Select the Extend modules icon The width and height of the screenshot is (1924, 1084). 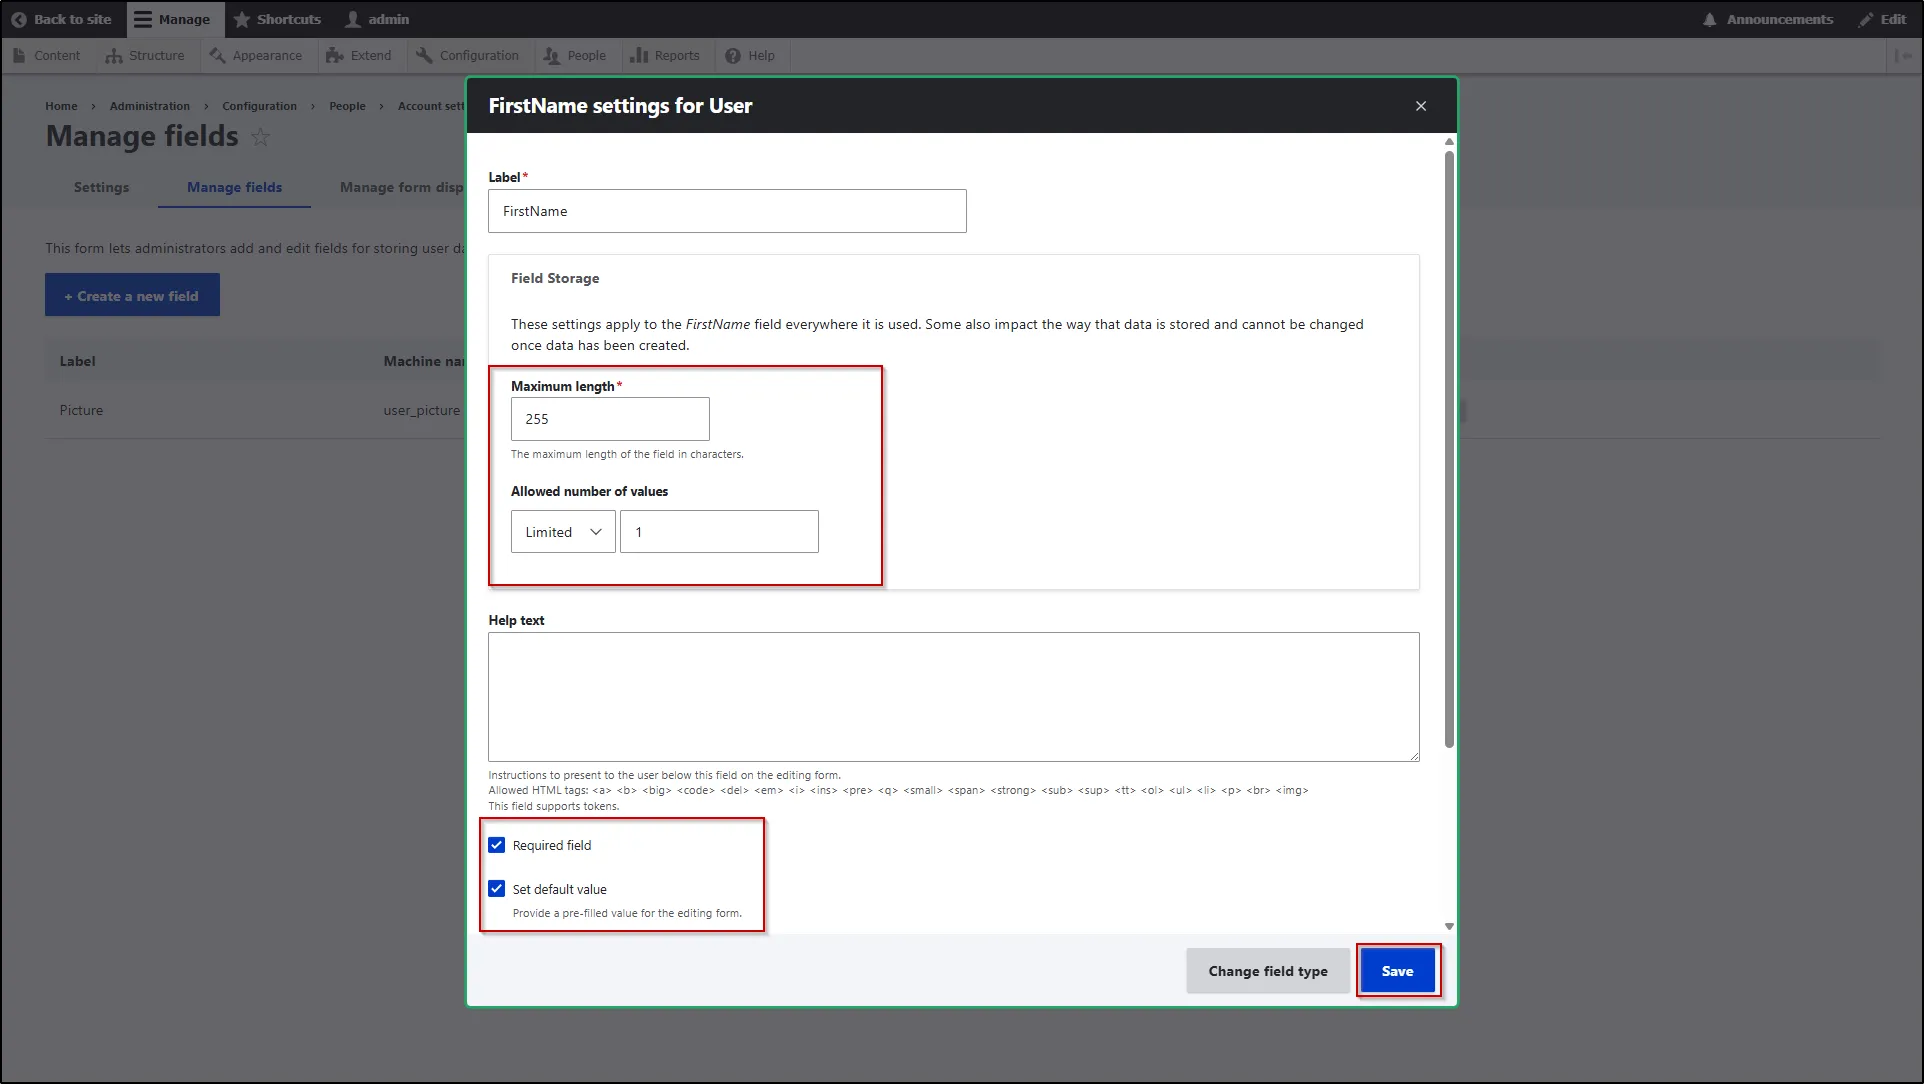(x=335, y=55)
